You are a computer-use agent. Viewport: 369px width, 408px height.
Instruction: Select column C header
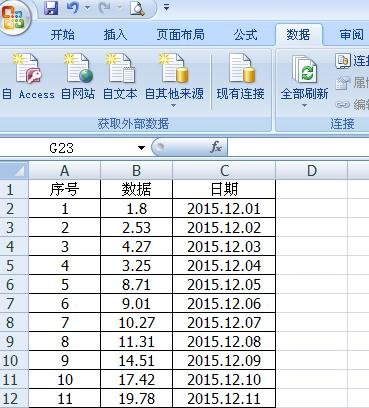coord(224,171)
